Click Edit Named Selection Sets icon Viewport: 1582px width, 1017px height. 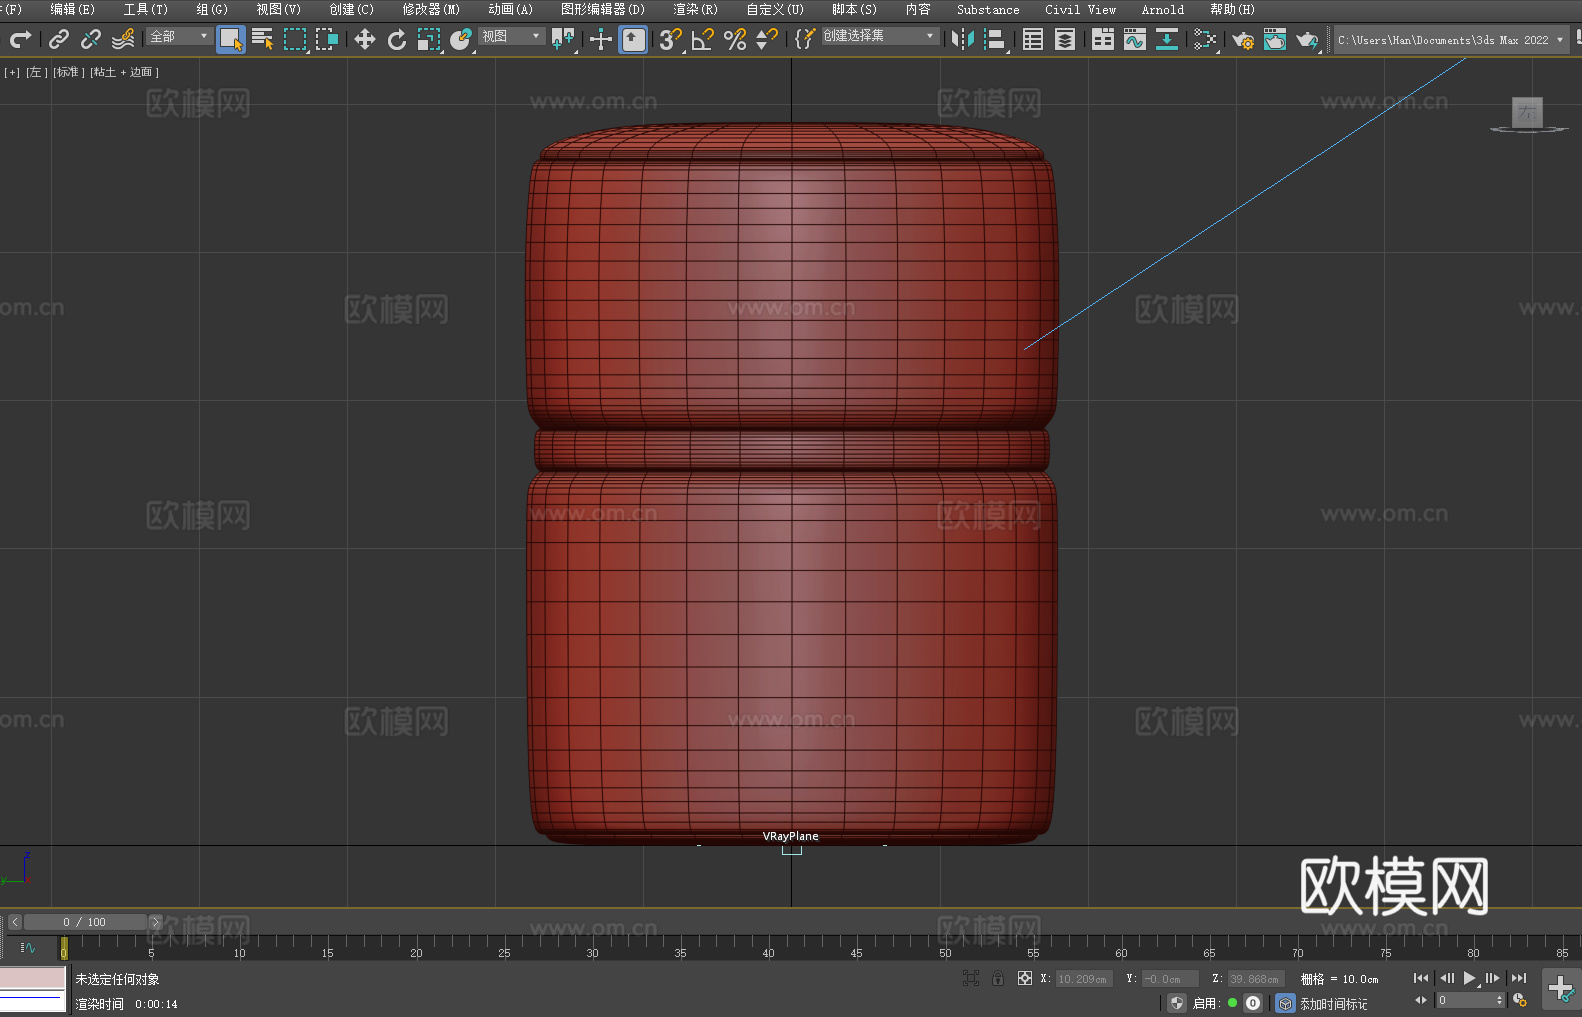(804, 39)
